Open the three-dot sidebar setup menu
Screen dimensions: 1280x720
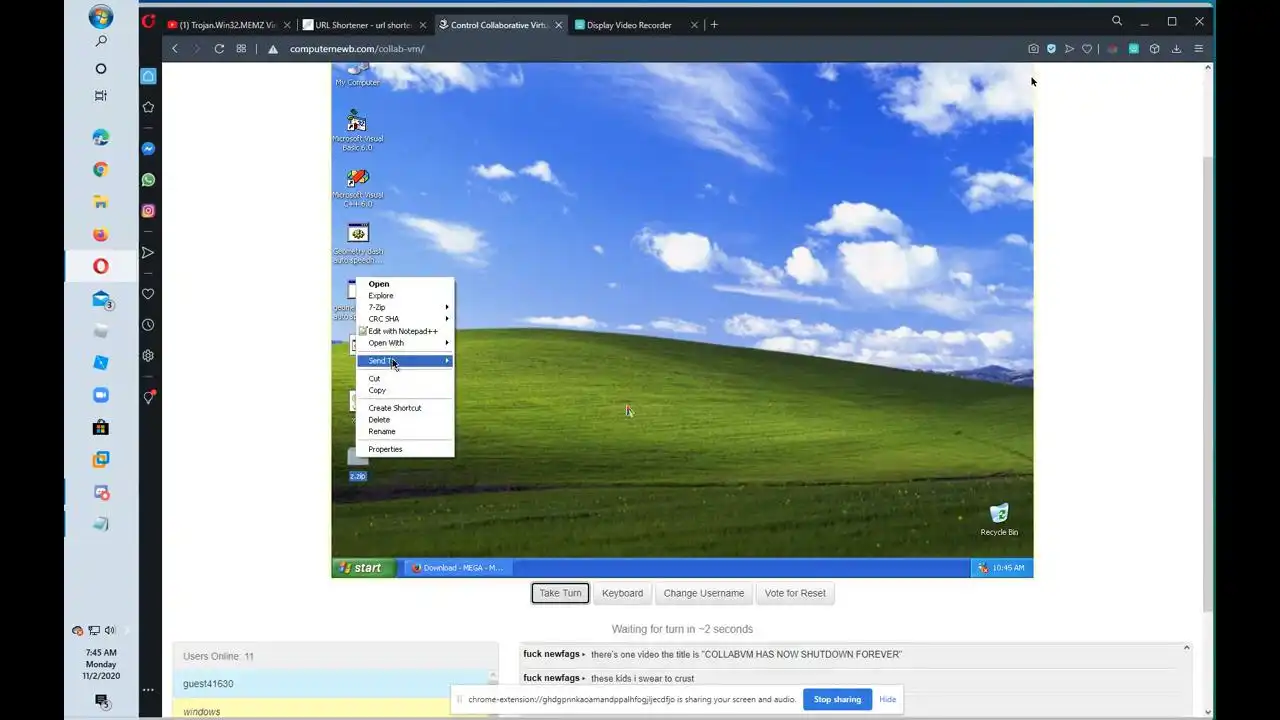[x=148, y=689]
